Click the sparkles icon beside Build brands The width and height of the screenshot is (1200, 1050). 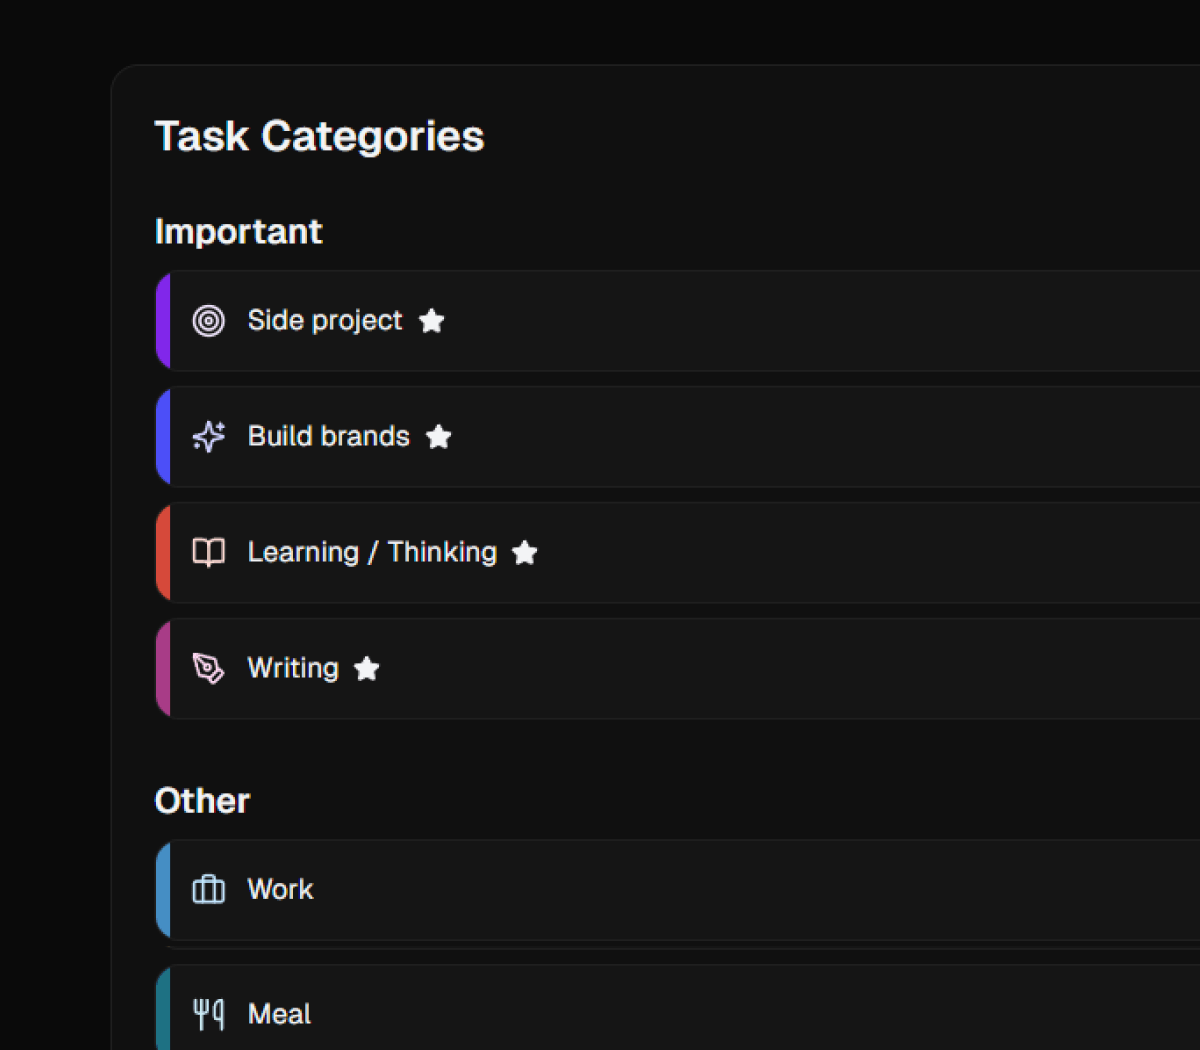click(x=208, y=436)
